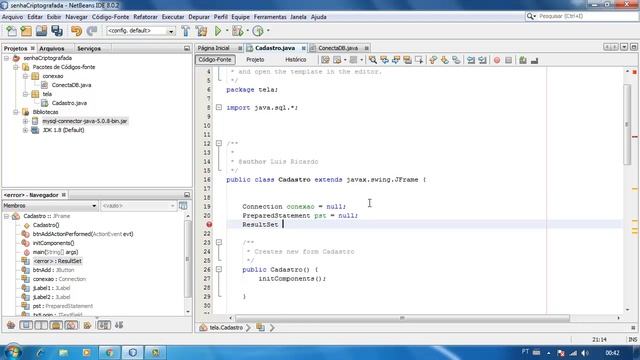Click the Projeto view button
The image size is (640, 360).
[255, 60]
